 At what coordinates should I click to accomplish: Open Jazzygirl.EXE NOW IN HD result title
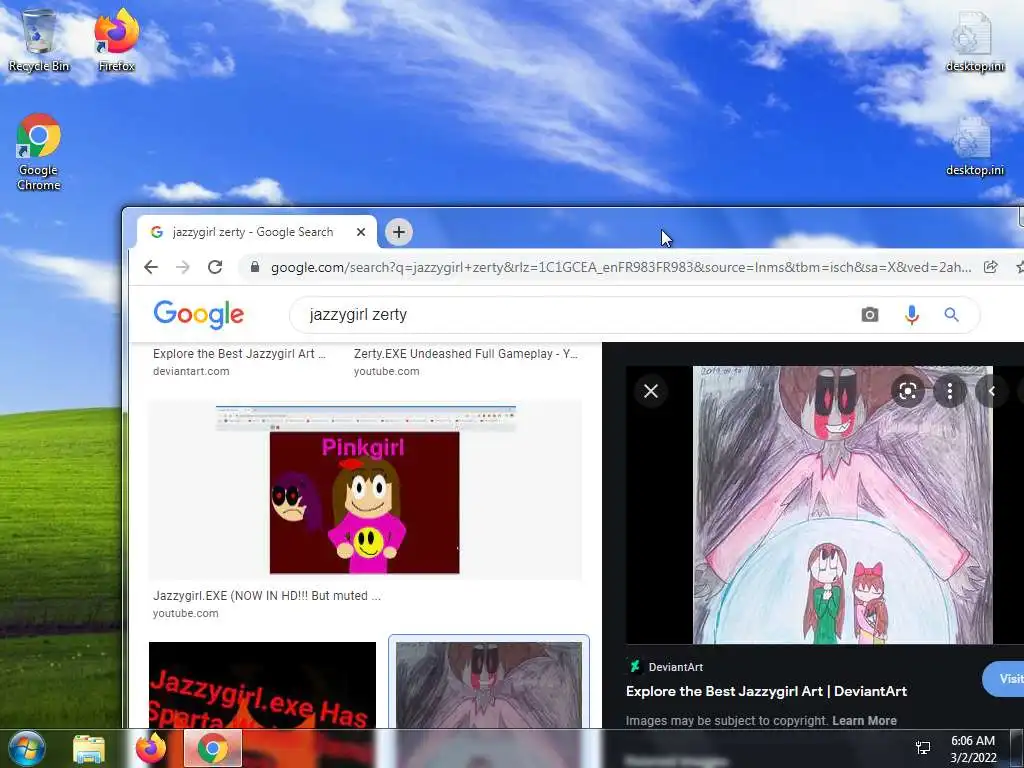pos(266,596)
